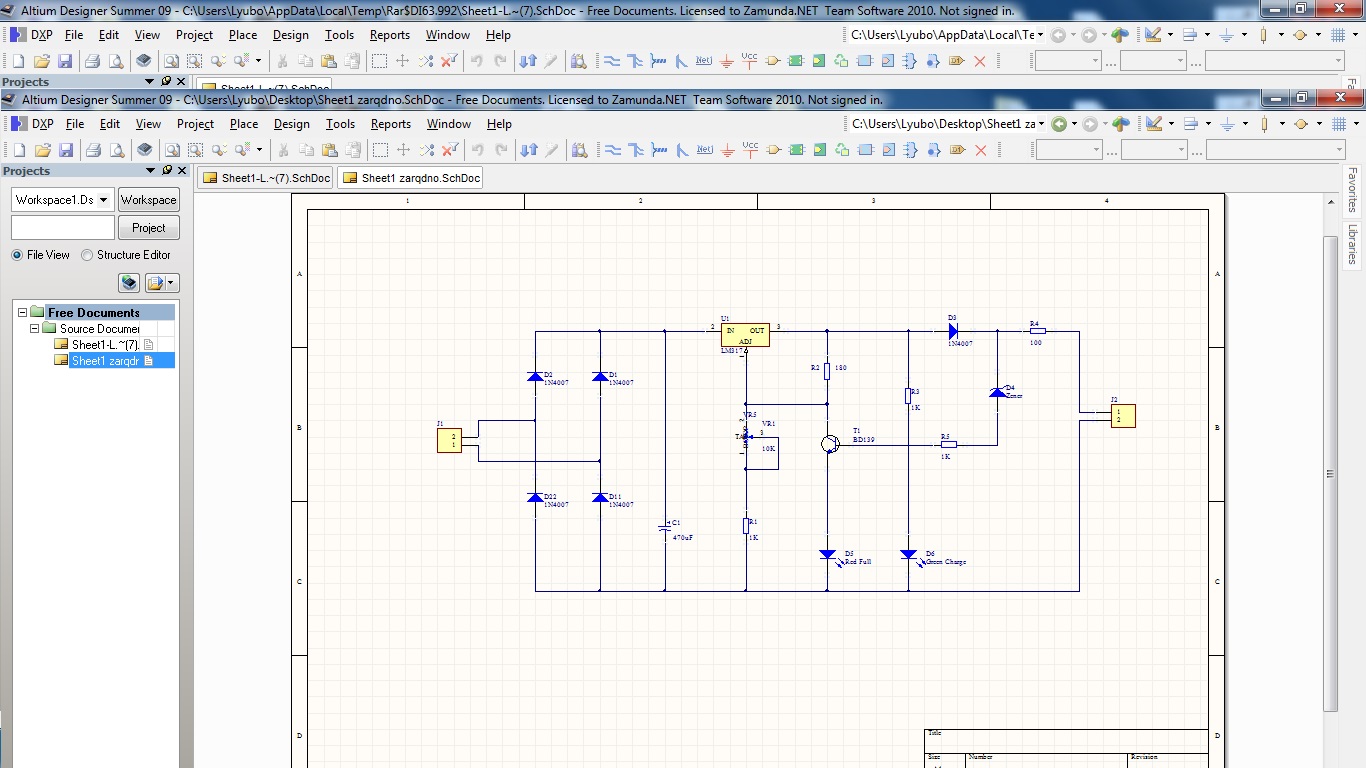Click the compile layers icon in Projects panel

[x=129, y=283]
